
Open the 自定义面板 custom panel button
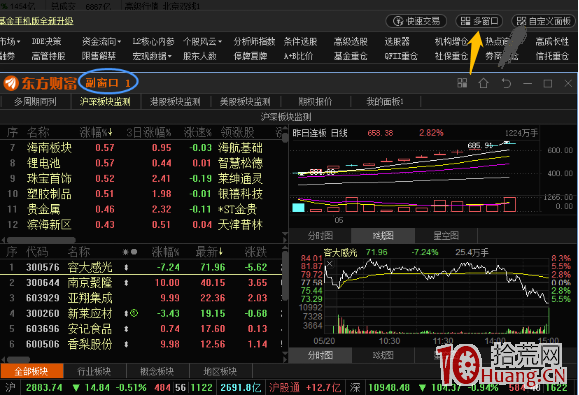point(544,21)
